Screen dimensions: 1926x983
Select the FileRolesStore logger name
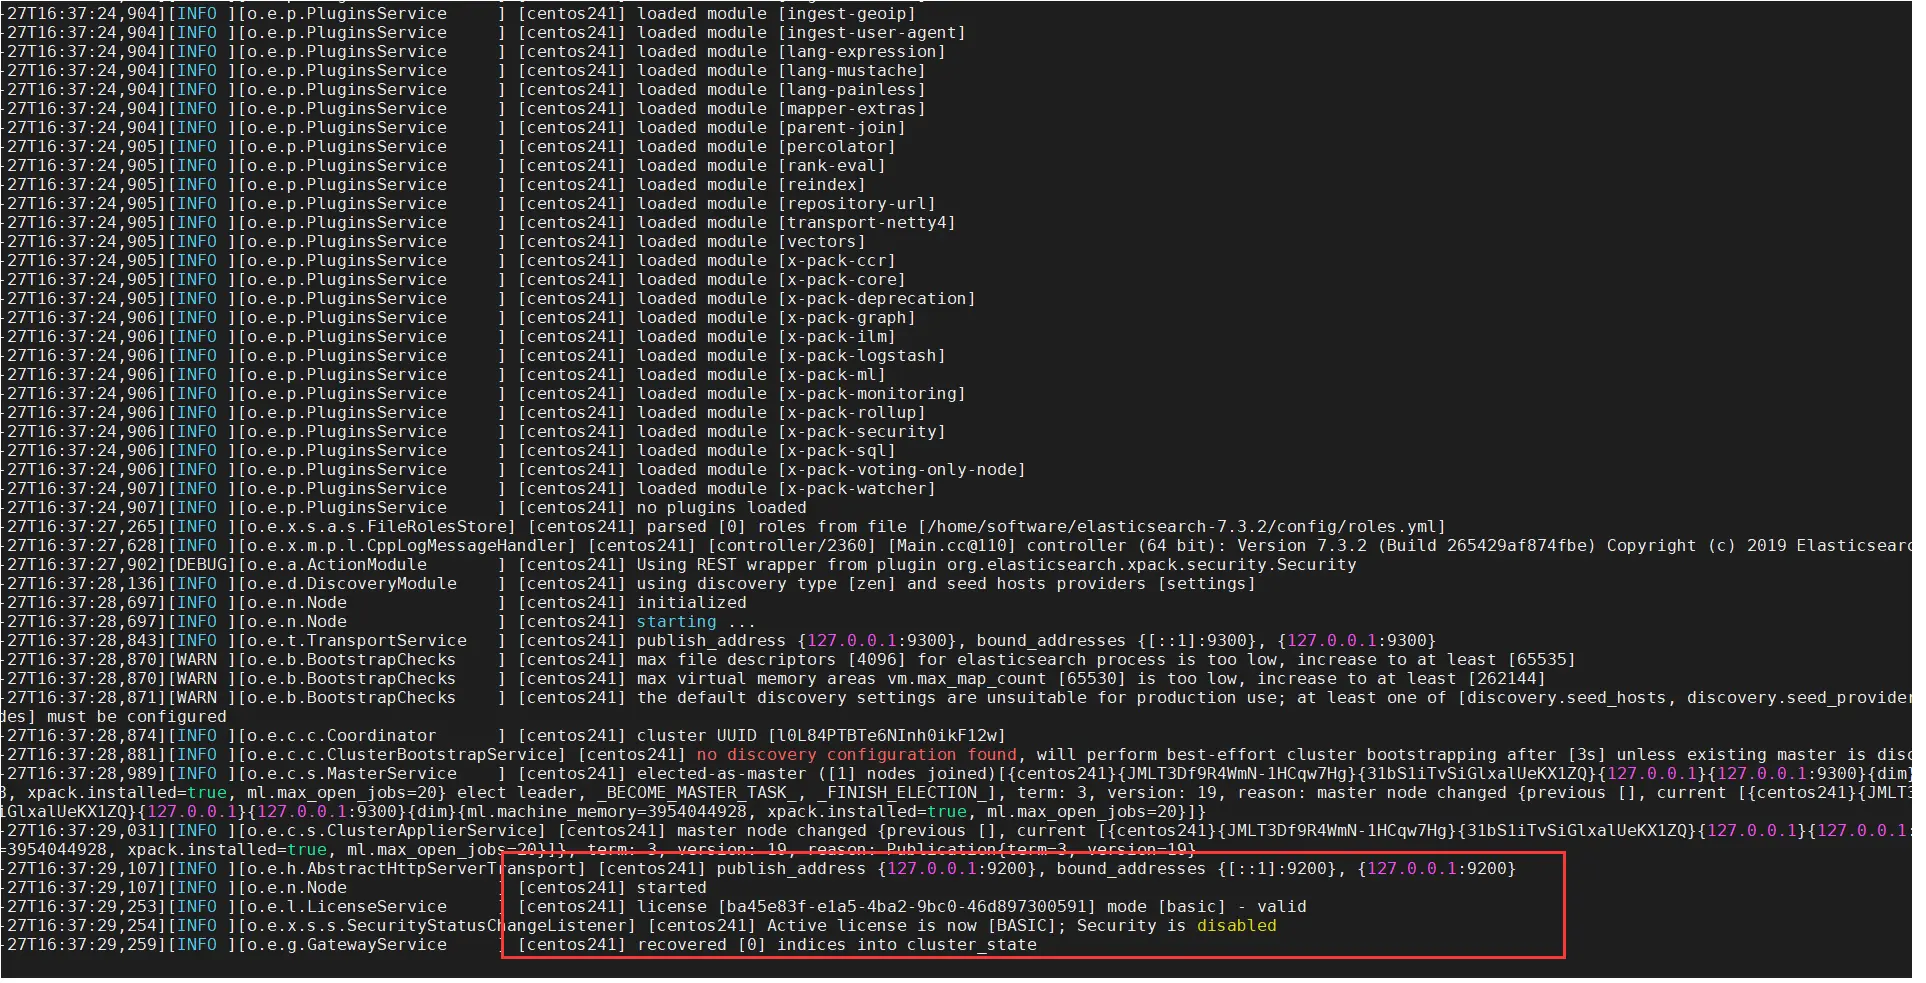(377, 527)
